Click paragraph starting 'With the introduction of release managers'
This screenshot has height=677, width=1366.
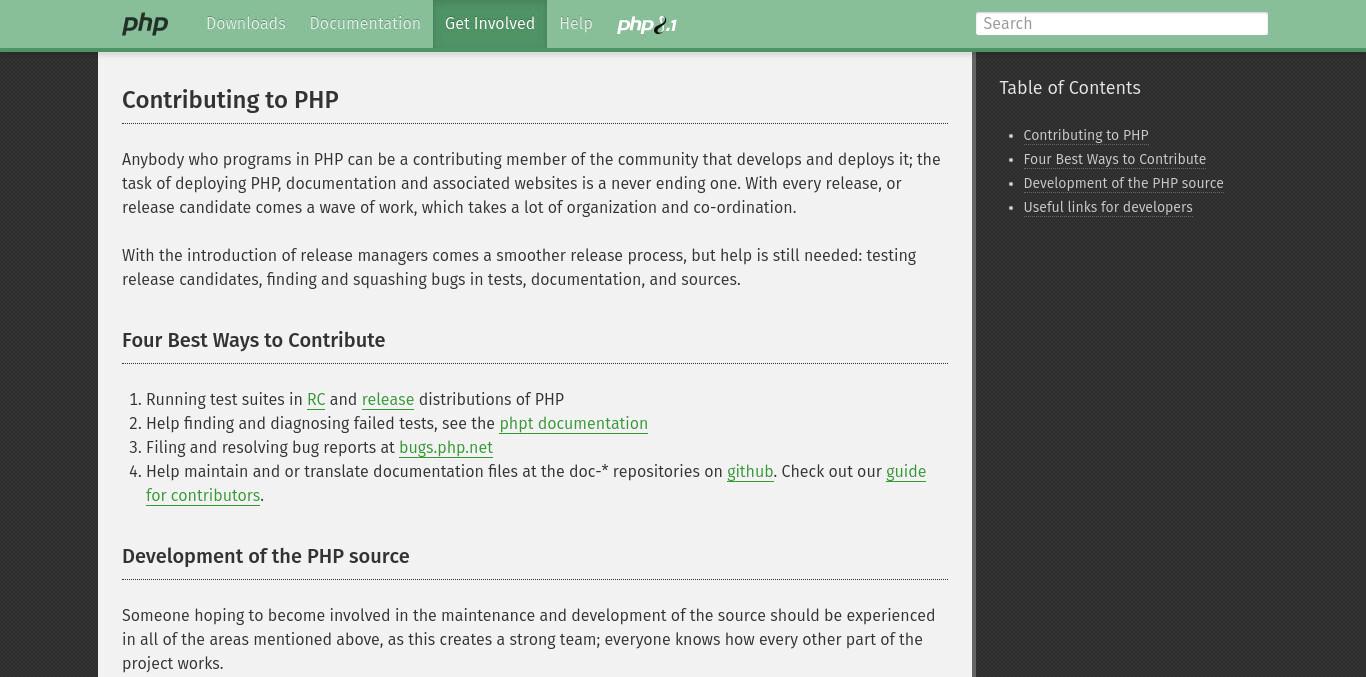[x=535, y=268]
